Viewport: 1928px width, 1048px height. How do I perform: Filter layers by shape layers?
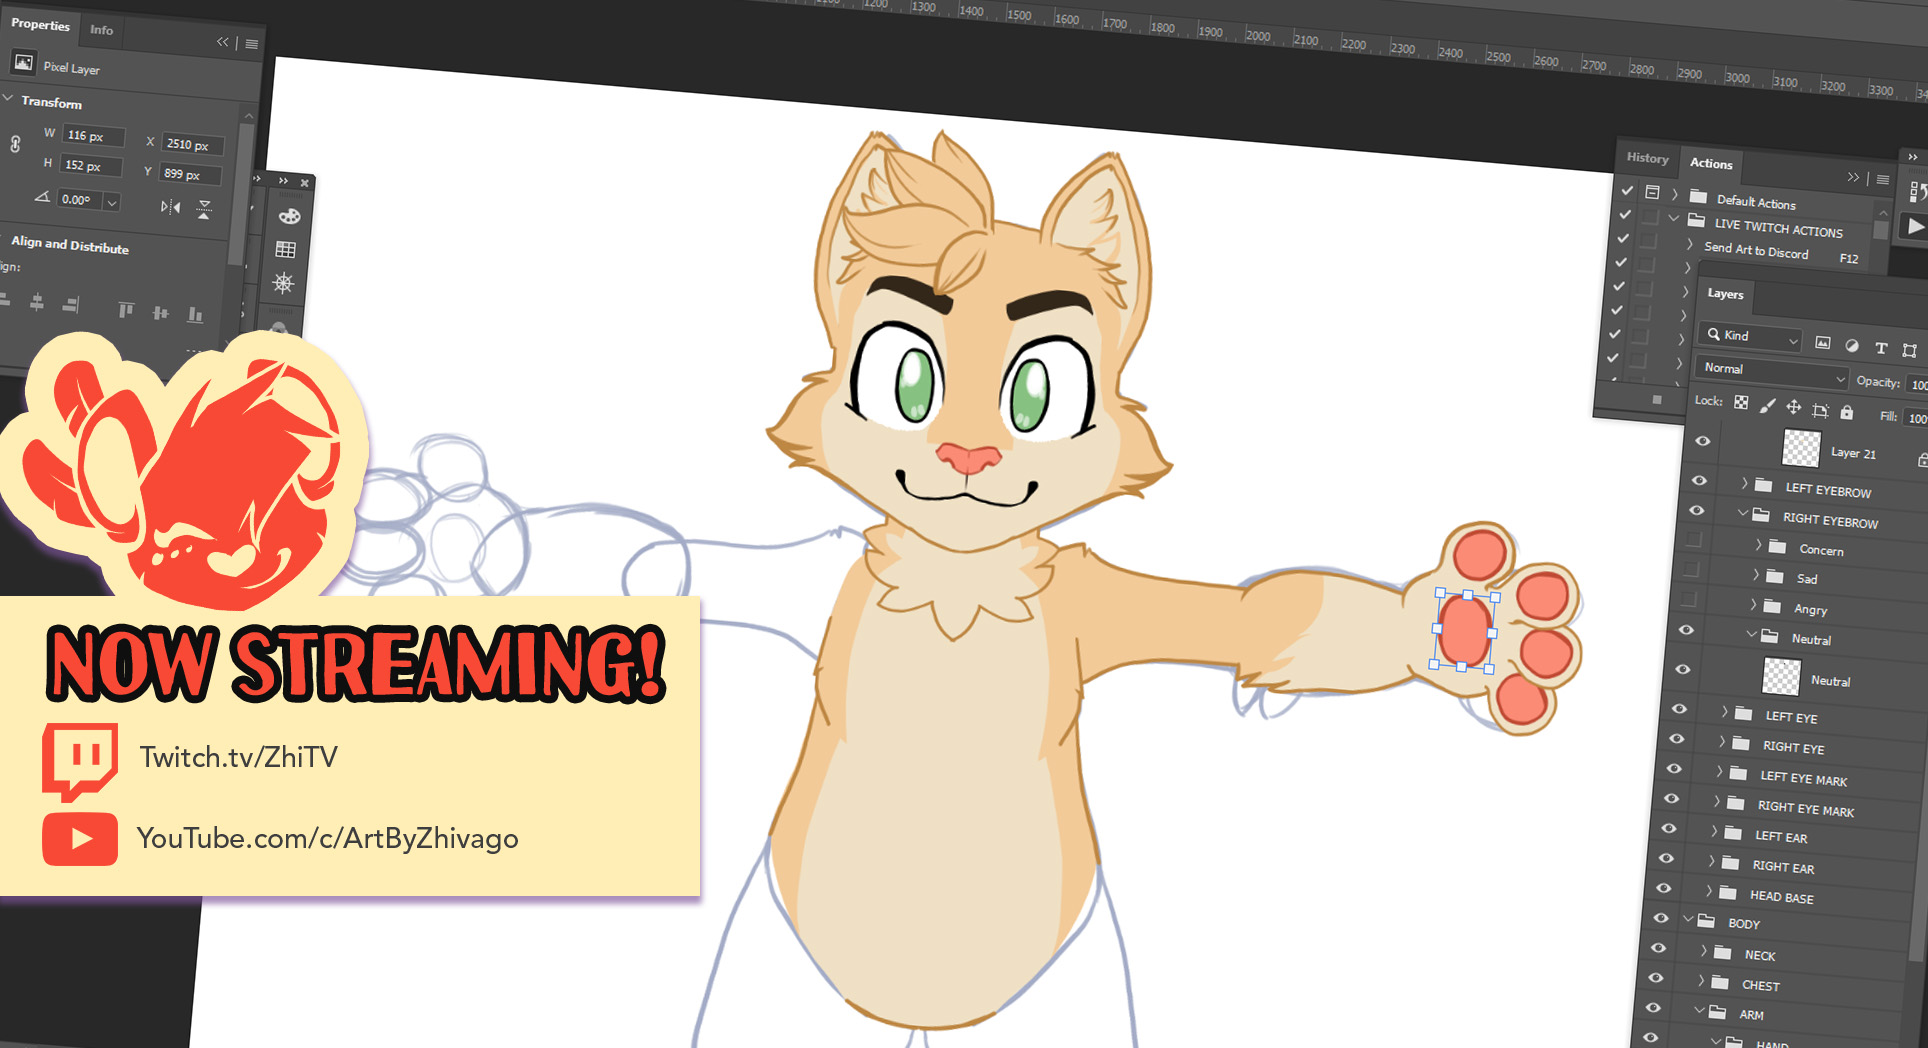[1910, 350]
